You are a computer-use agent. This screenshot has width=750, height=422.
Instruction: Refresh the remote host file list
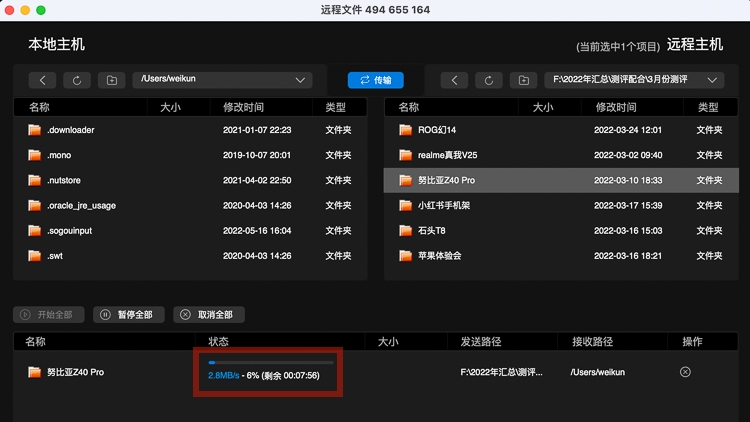click(x=488, y=80)
